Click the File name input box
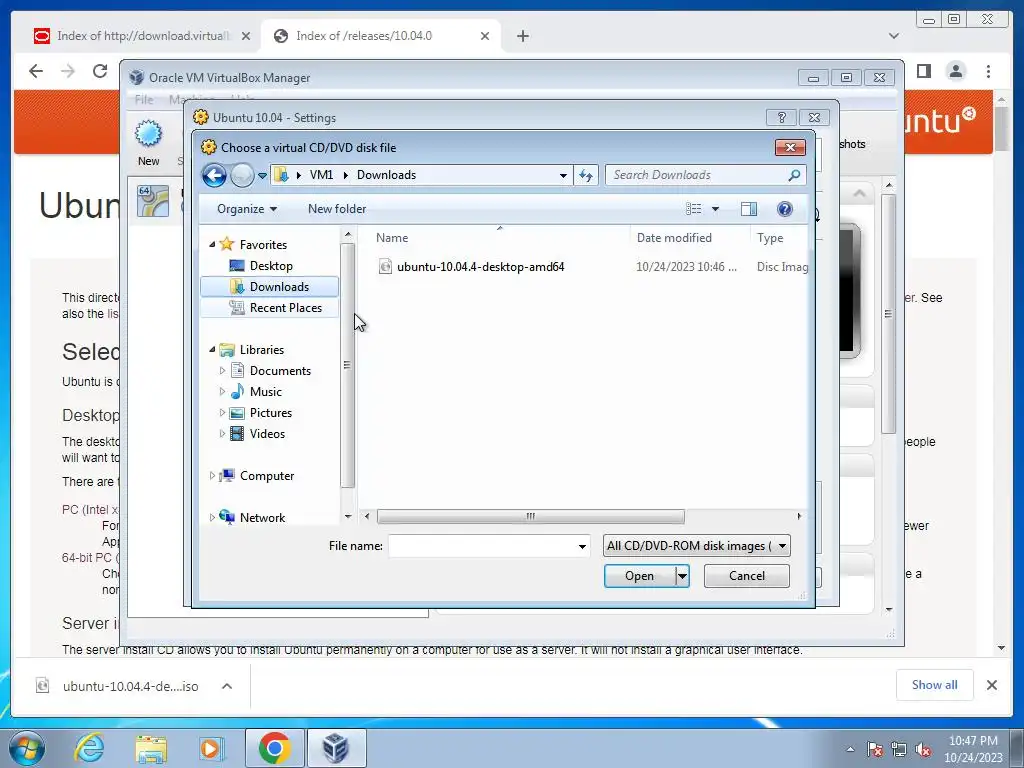 click(x=482, y=546)
